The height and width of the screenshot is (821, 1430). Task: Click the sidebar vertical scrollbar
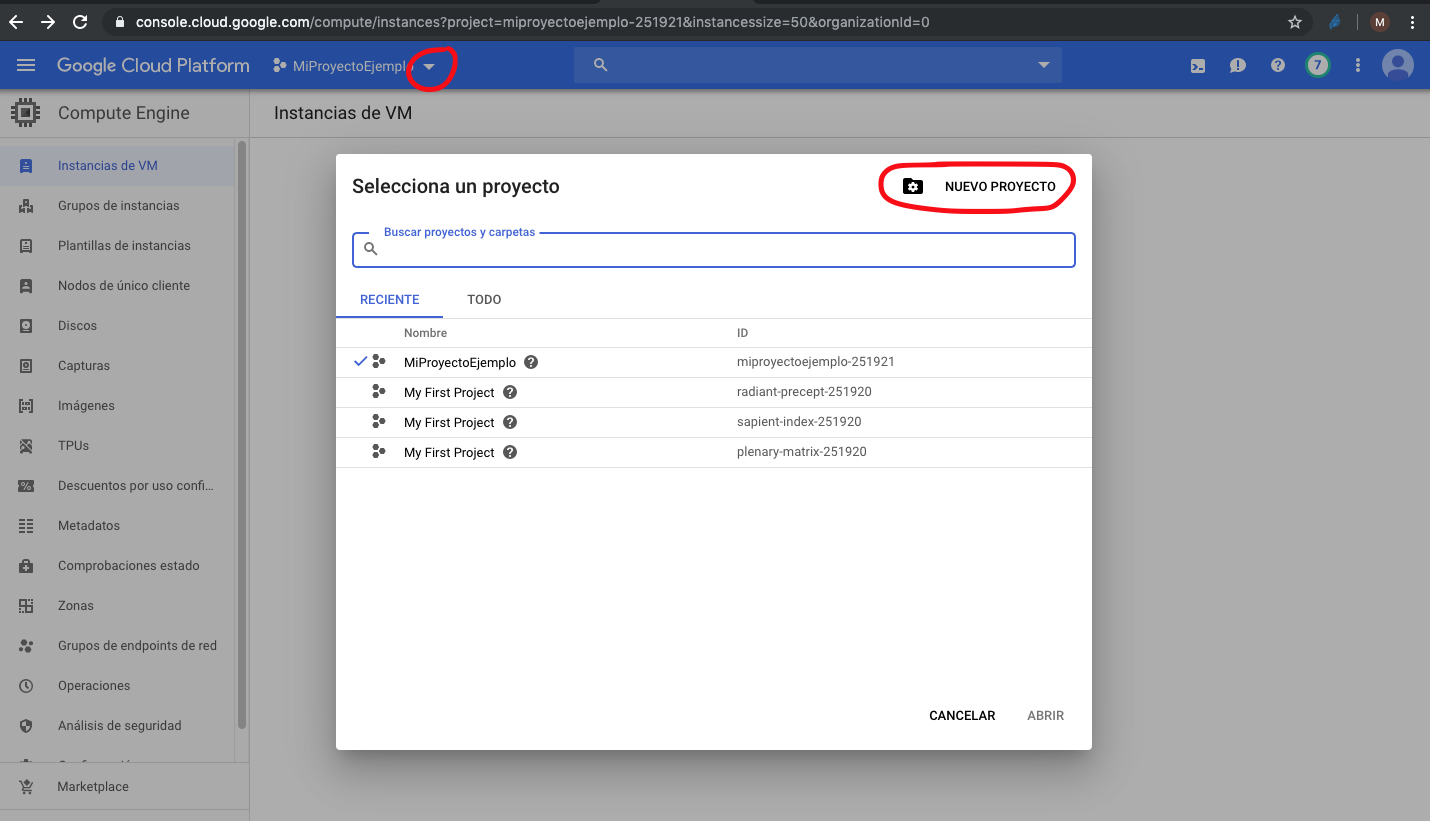pos(242,435)
